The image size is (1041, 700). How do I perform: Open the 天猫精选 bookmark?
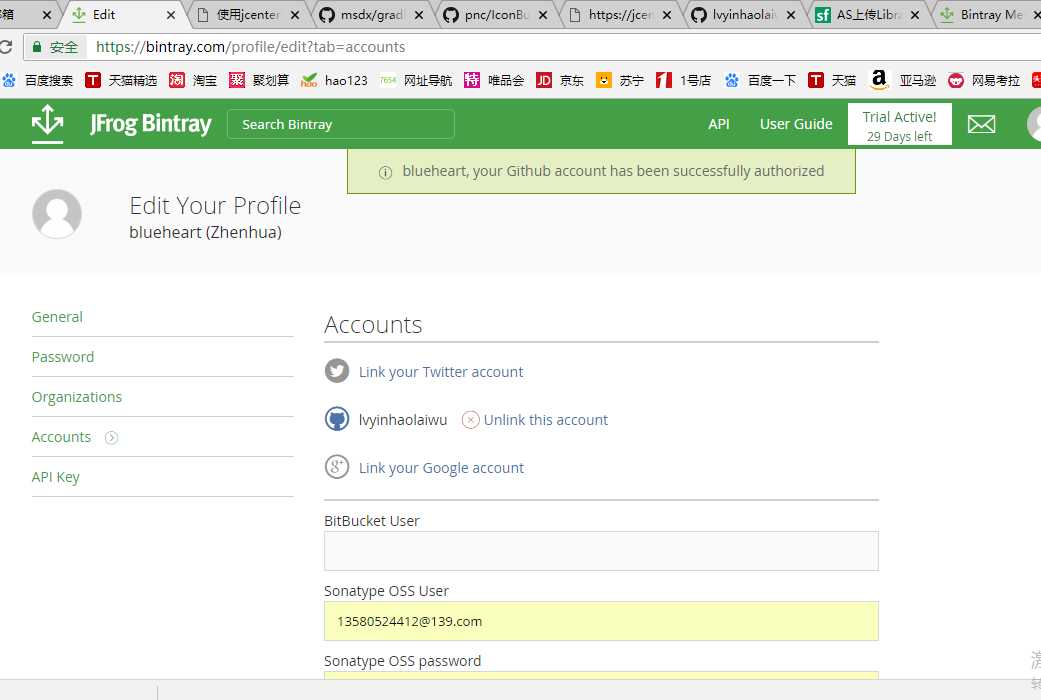[121, 80]
